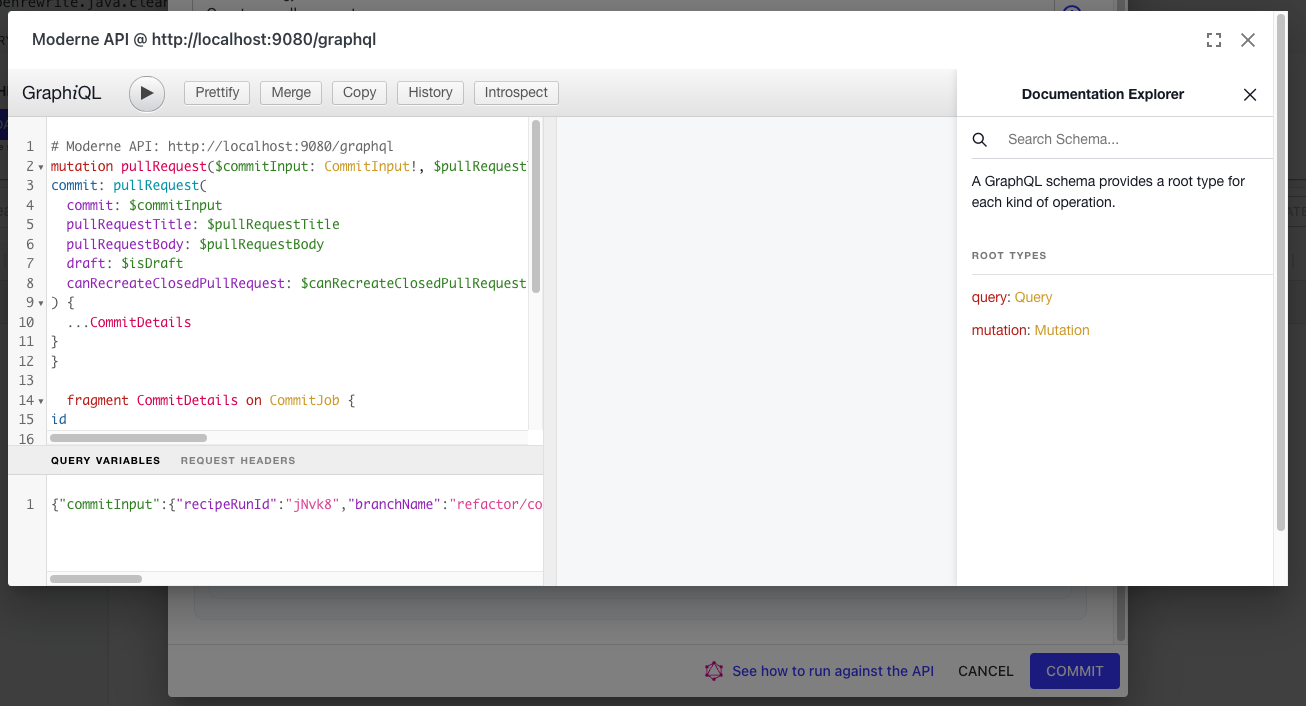Close the Documentation Explorer panel
This screenshot has width=1306, height=706.
(x=1250, y=95)
